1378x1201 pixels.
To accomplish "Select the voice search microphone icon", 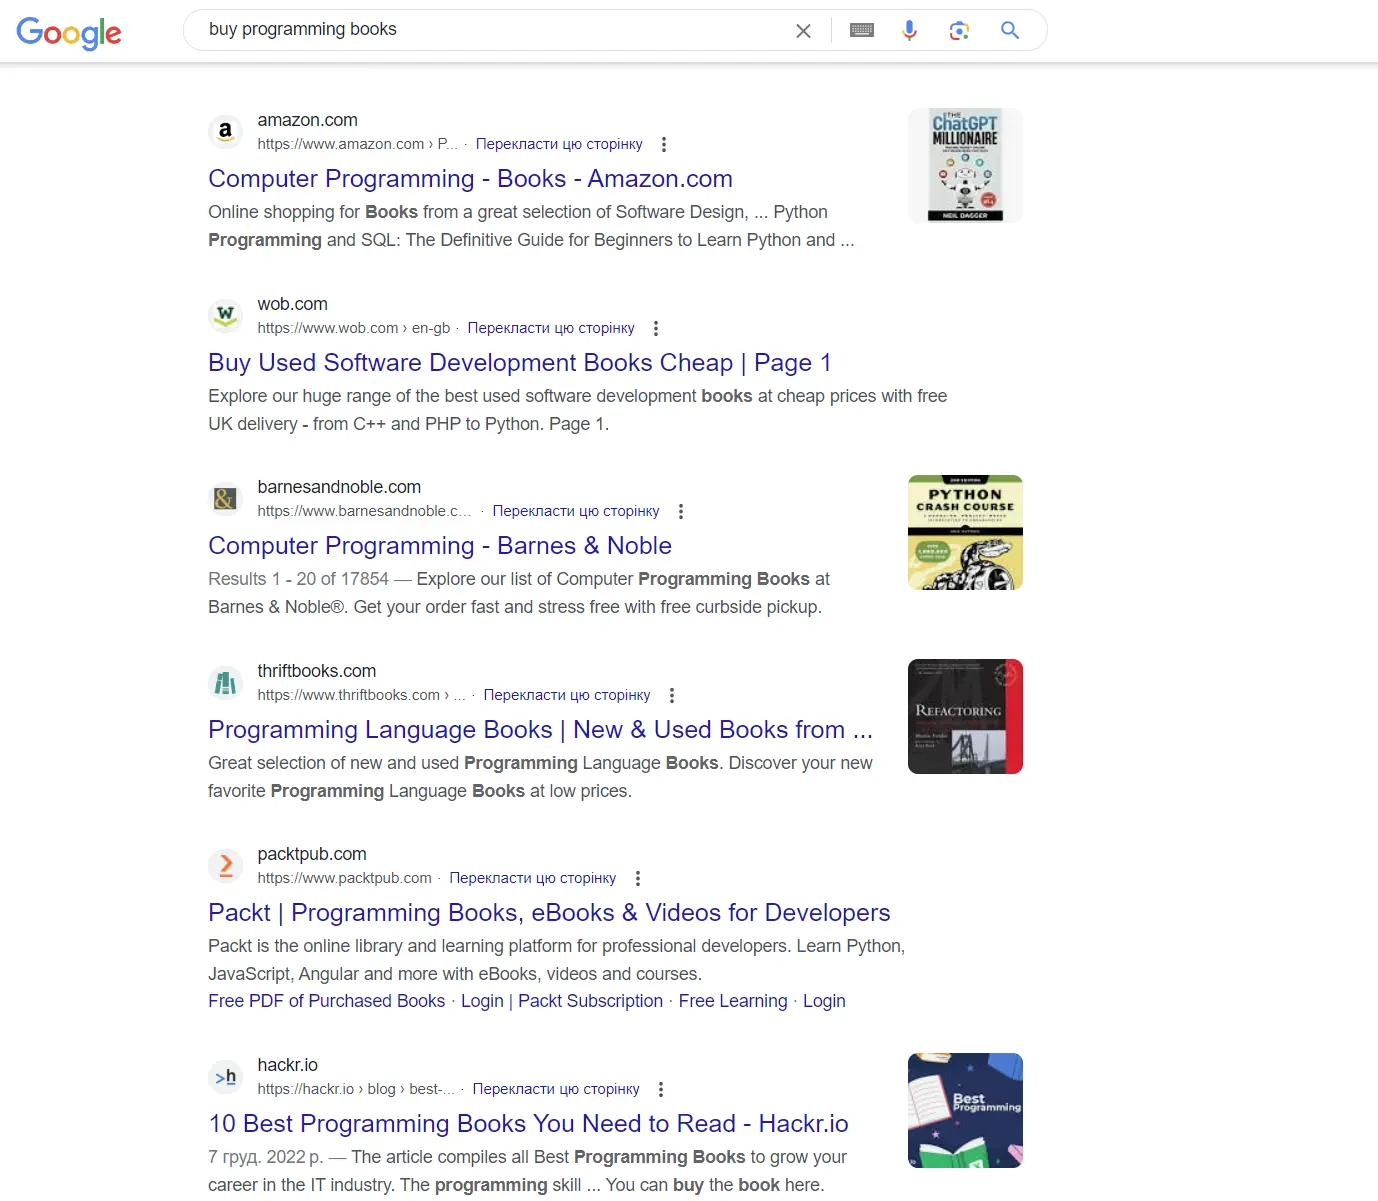I will click(x=909, y=31).
